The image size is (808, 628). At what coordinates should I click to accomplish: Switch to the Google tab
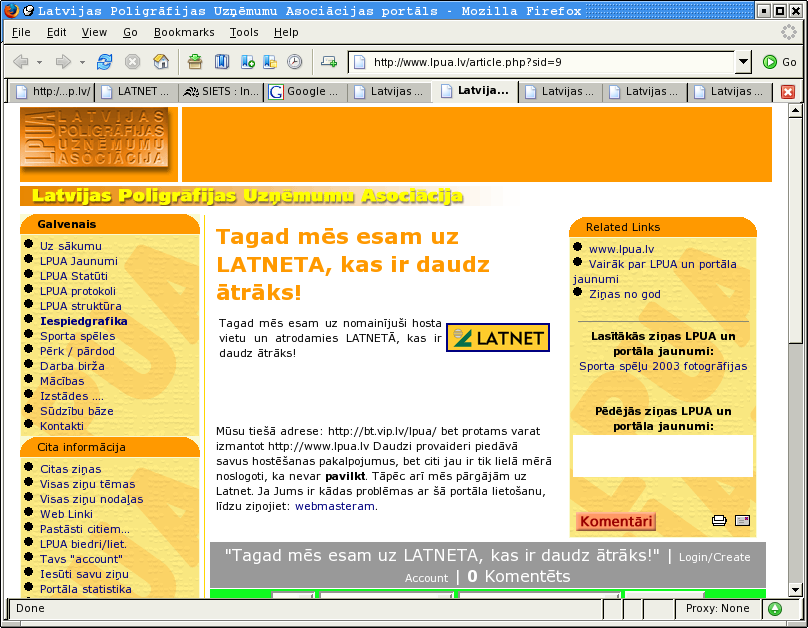tap(305, 92)
